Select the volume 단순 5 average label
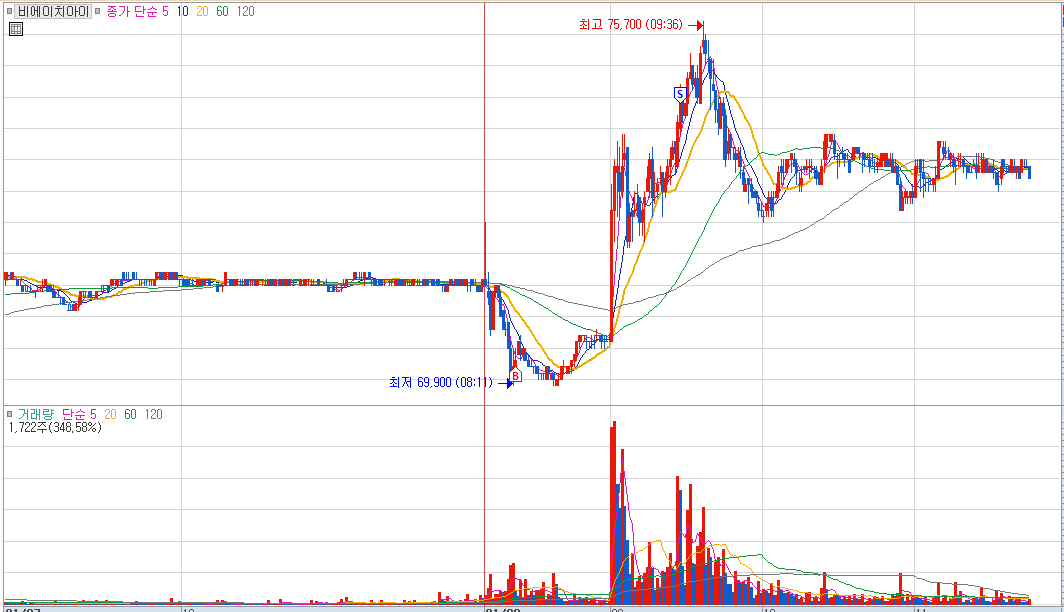 pos(79,414)
